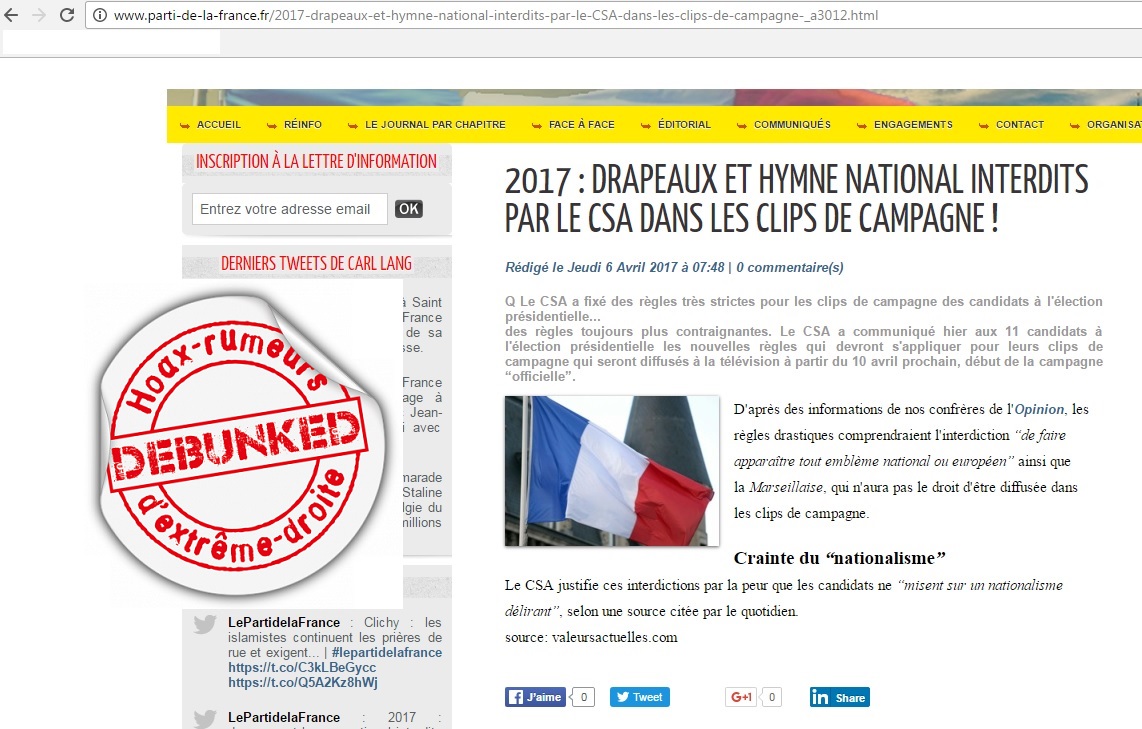This screenshot has height=729, width=1142.
Task: Select the ÉDITORIAL menu entry
Action: [684, 125]
